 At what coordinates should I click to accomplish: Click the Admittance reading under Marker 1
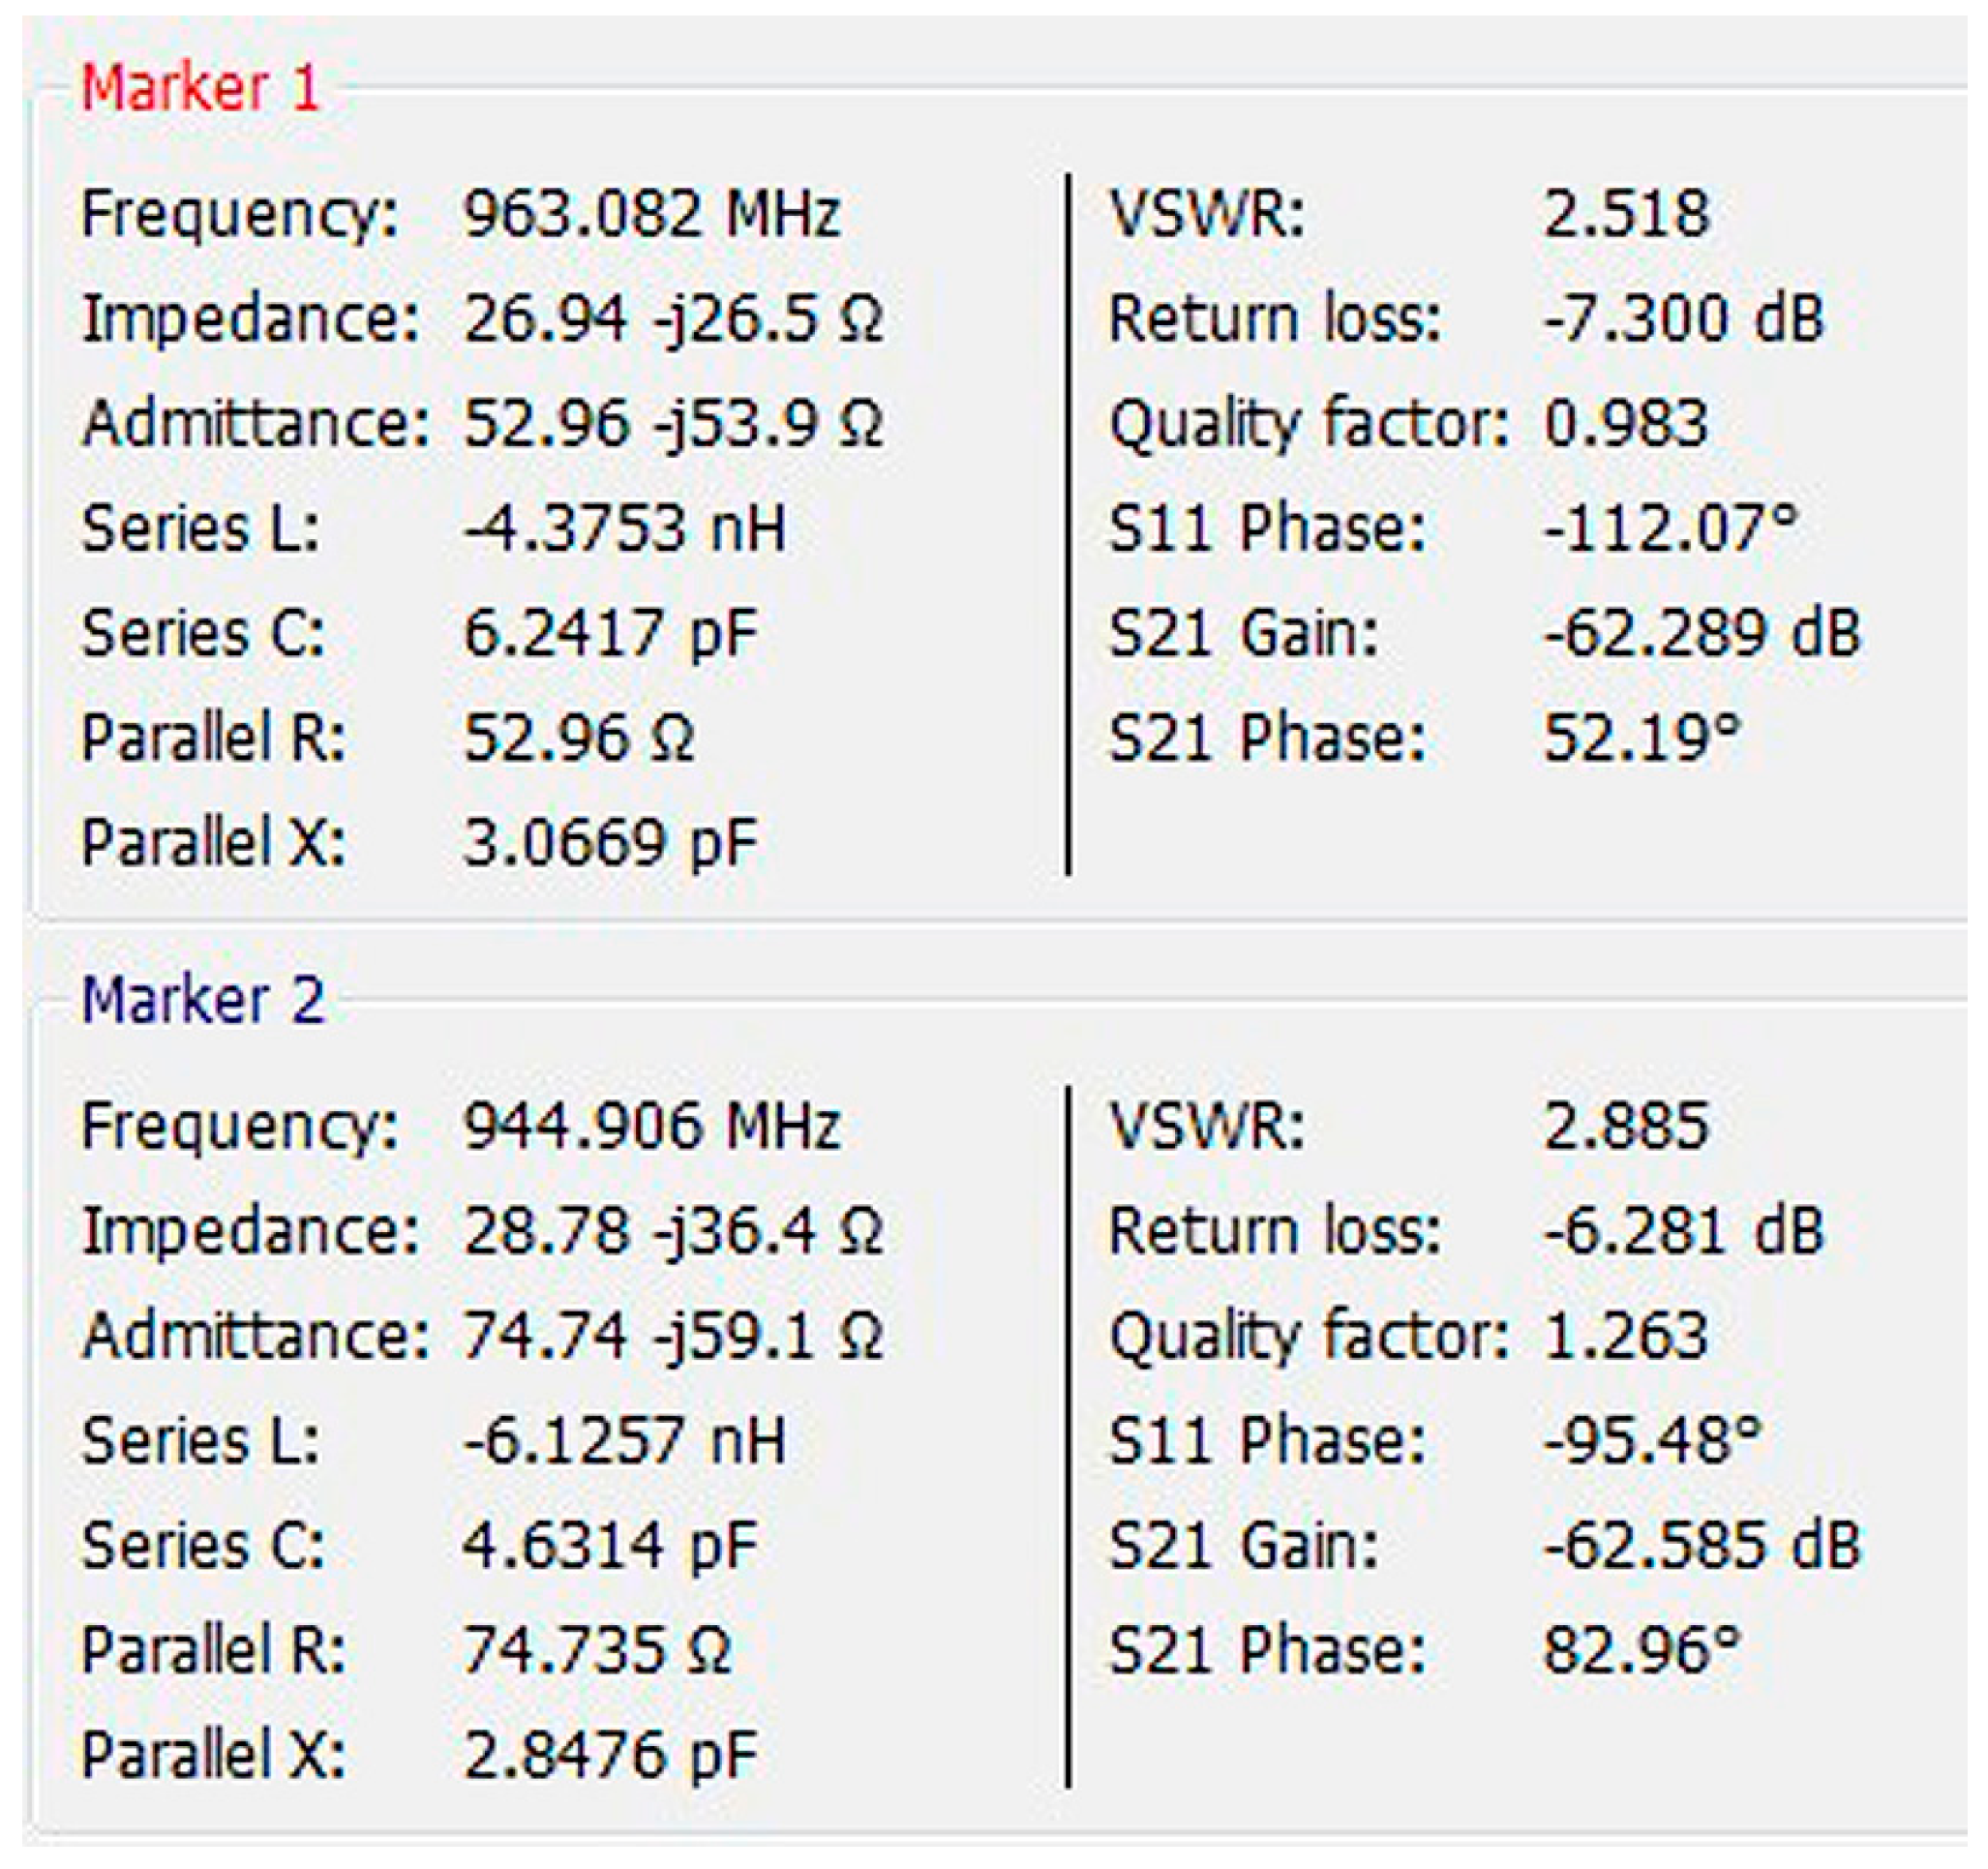tap(670, 424)
